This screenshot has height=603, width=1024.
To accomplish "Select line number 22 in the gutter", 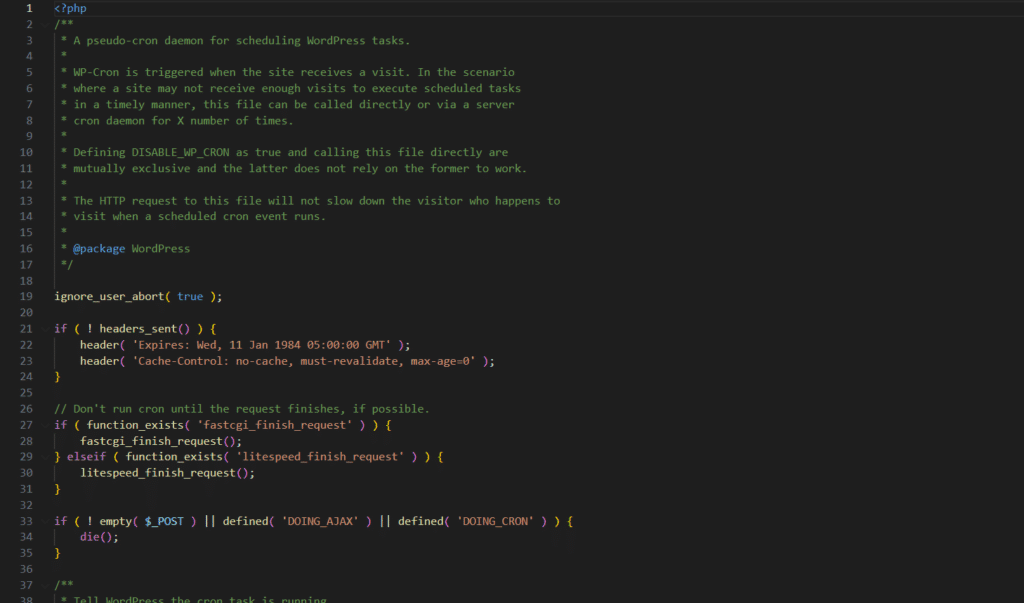I will click(26, 344).
